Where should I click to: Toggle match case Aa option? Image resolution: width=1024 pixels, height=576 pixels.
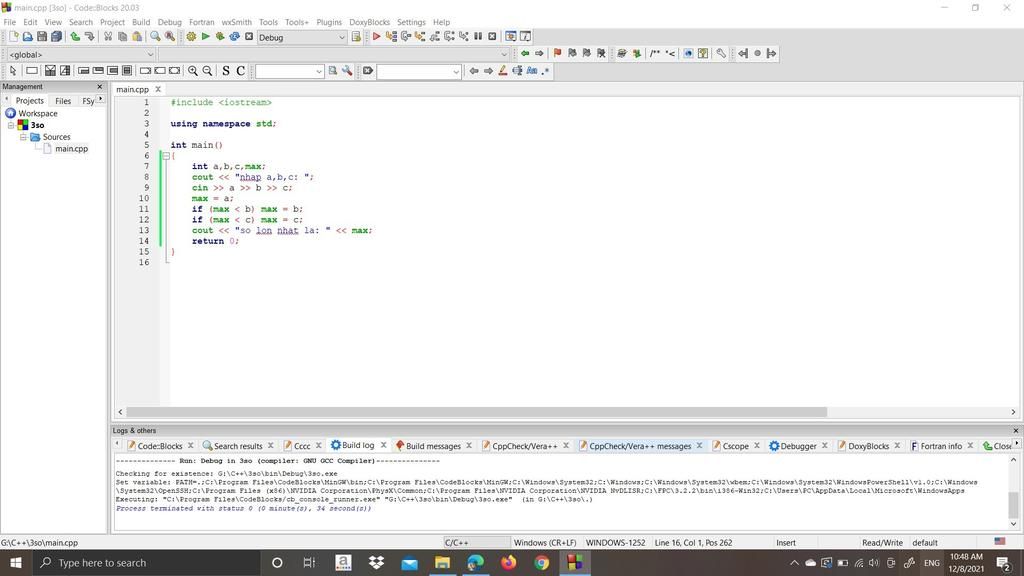pos(532,71)
